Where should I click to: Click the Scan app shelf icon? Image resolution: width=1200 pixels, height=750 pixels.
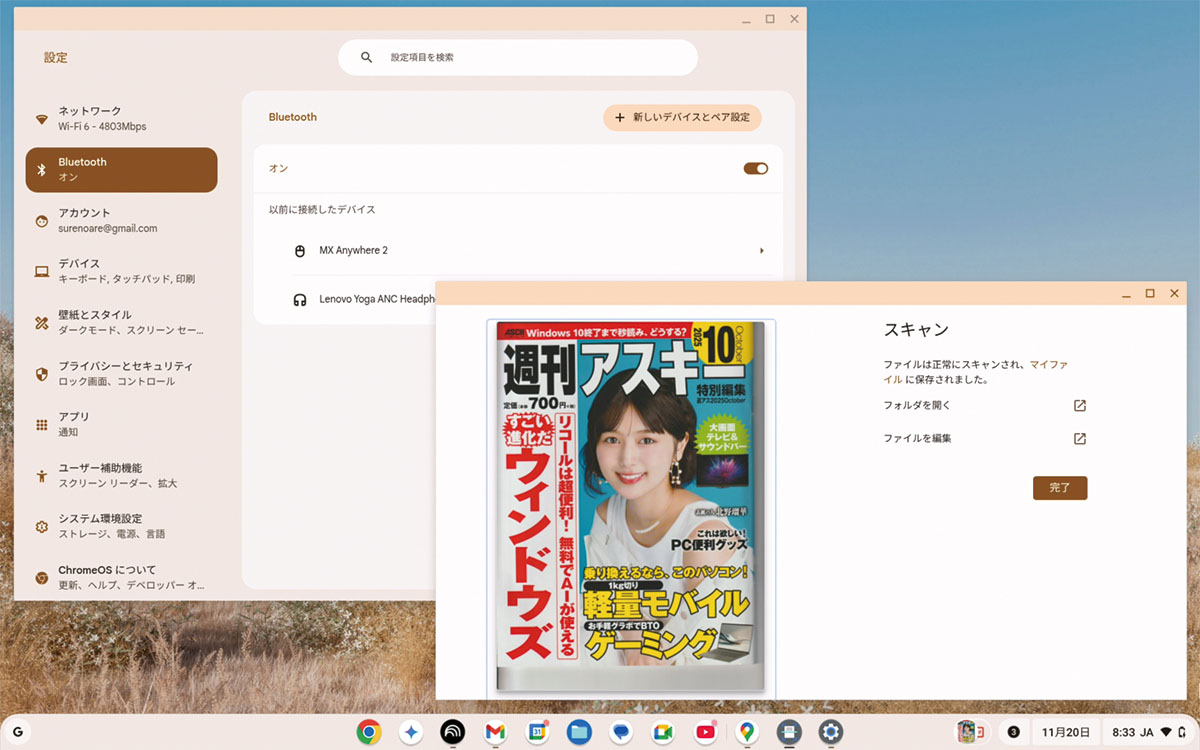[x=789, y=732]
